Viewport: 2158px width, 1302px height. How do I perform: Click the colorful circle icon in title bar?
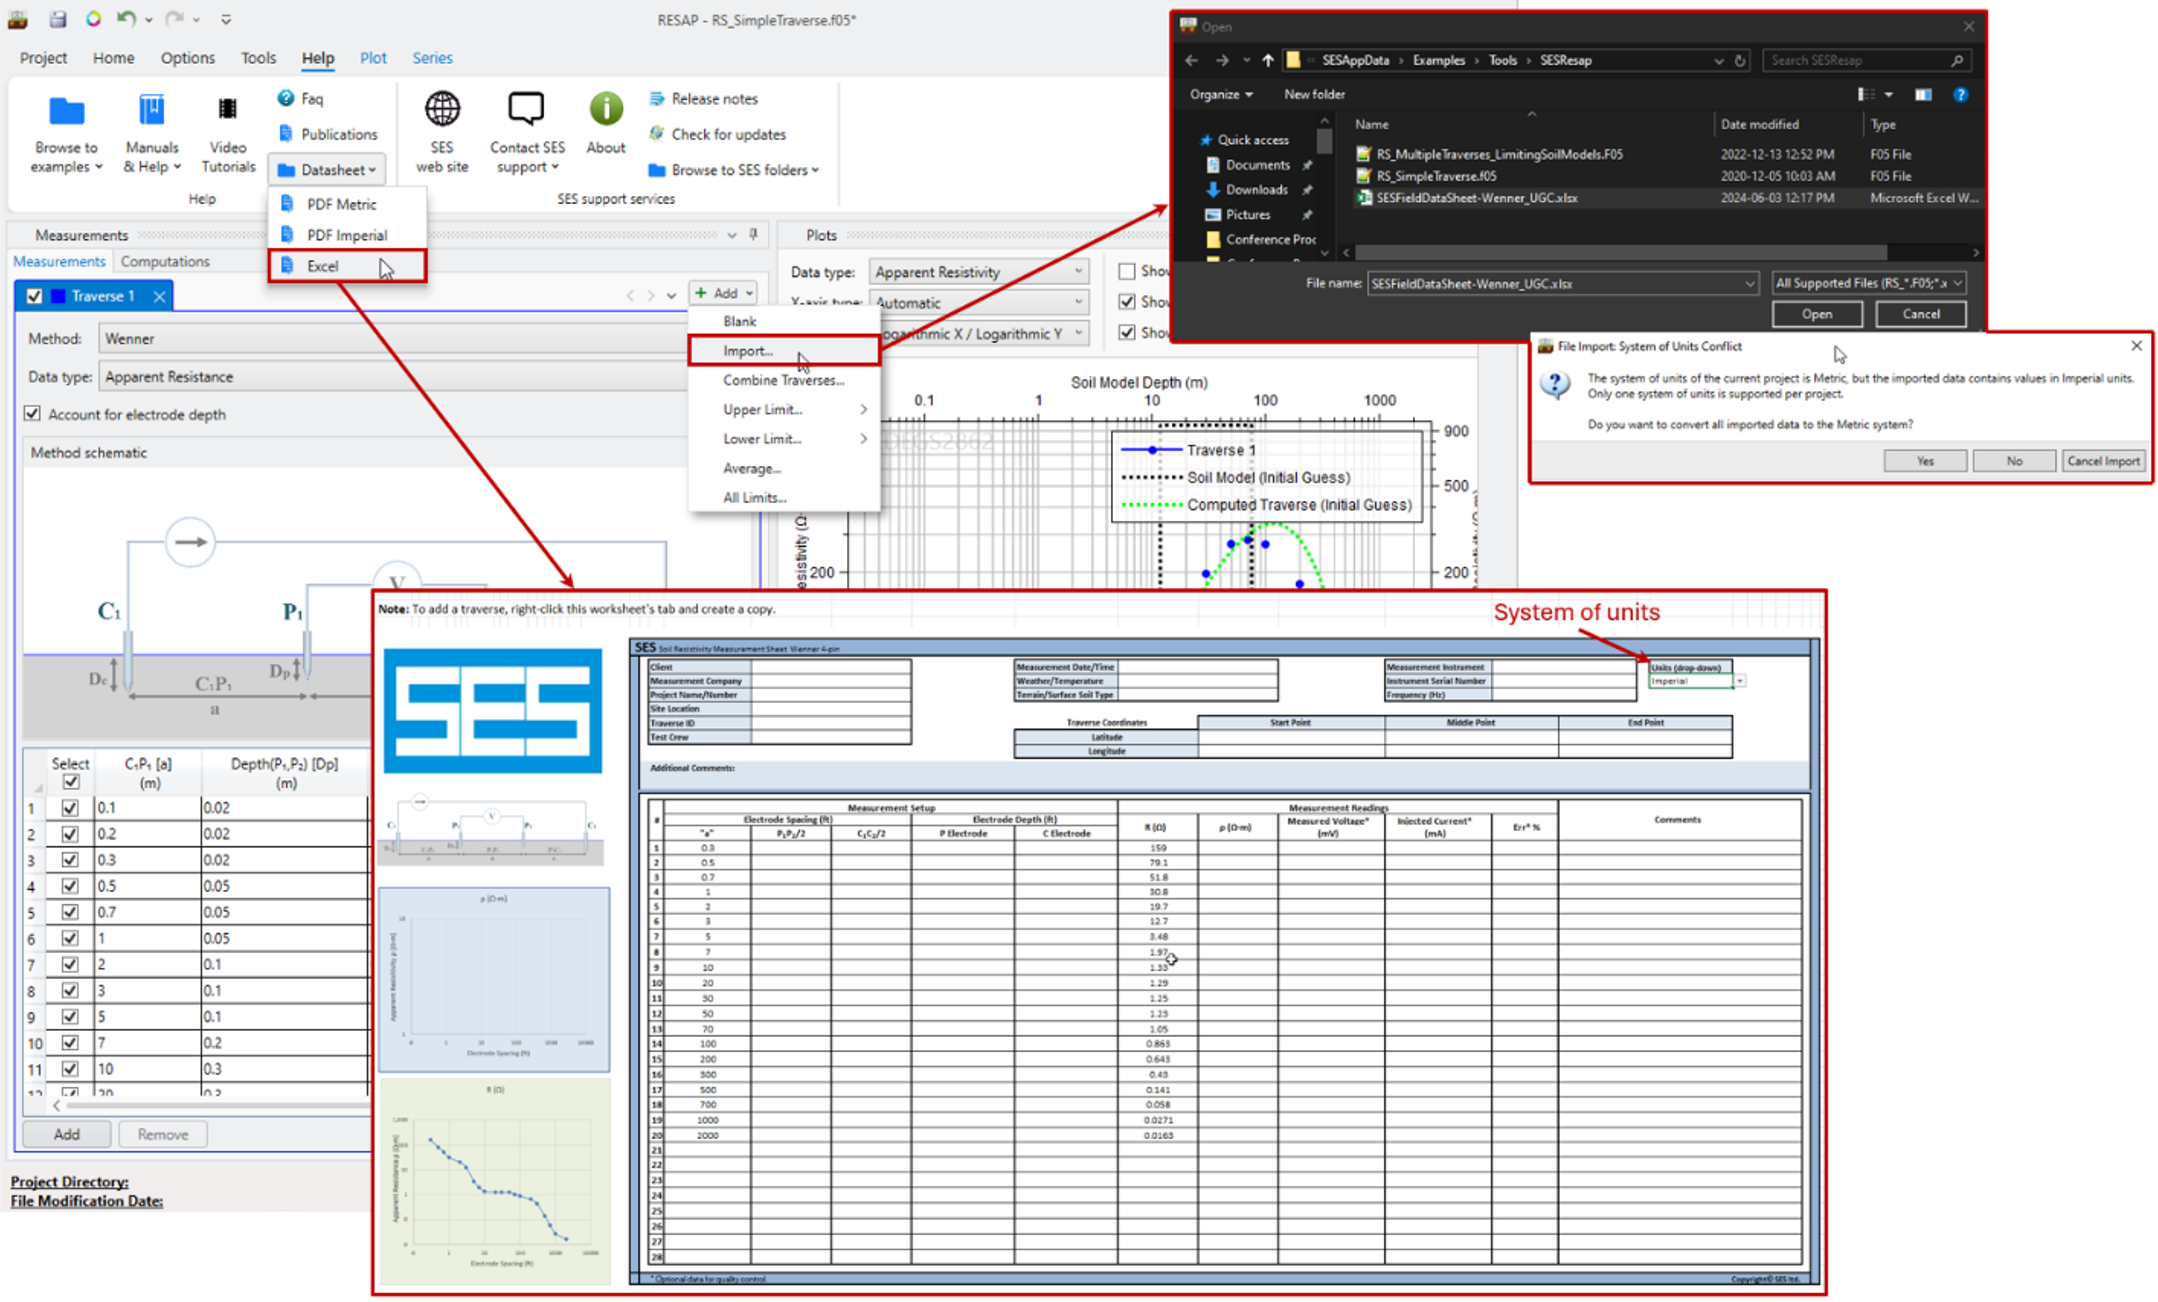pyautogui.click(x=93, y=19)
